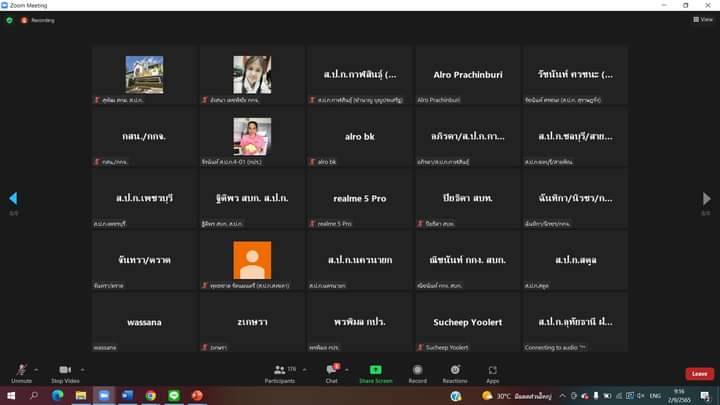Select the Sucheep Yoolert participant tile

pyautogui.click(x=467, y=322)
